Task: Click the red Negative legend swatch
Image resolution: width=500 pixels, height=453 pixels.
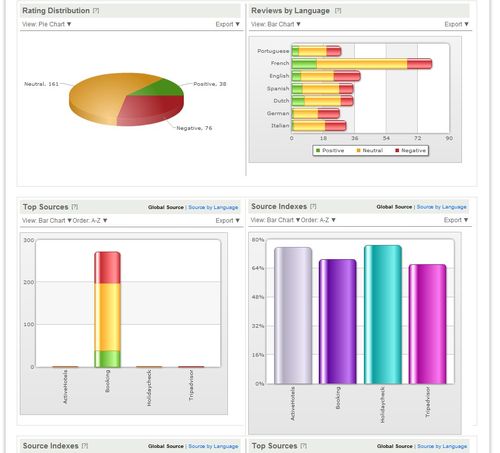Action: [x=397, y=151]
